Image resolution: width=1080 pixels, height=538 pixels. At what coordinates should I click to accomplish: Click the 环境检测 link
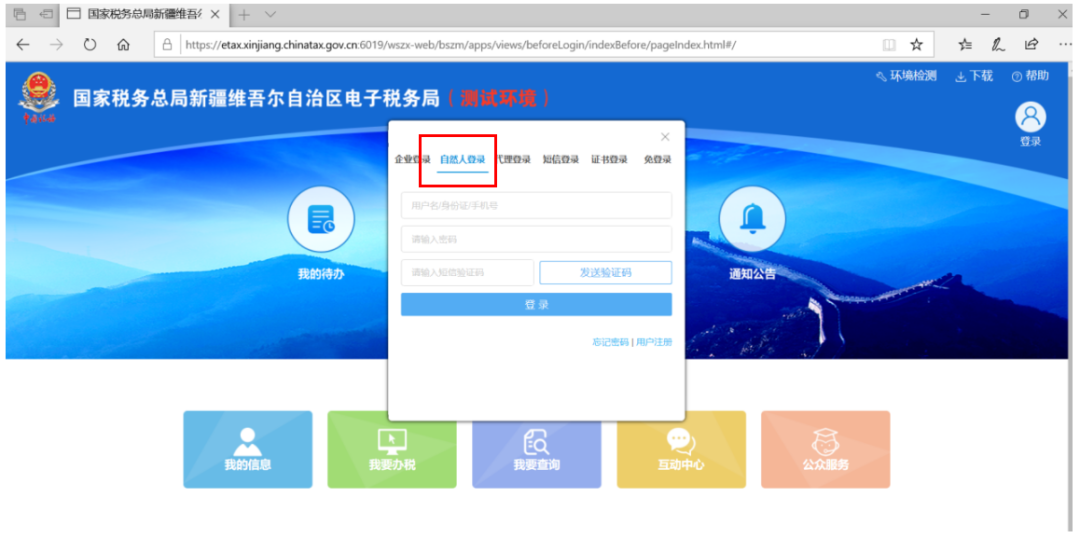pos(906,76)
